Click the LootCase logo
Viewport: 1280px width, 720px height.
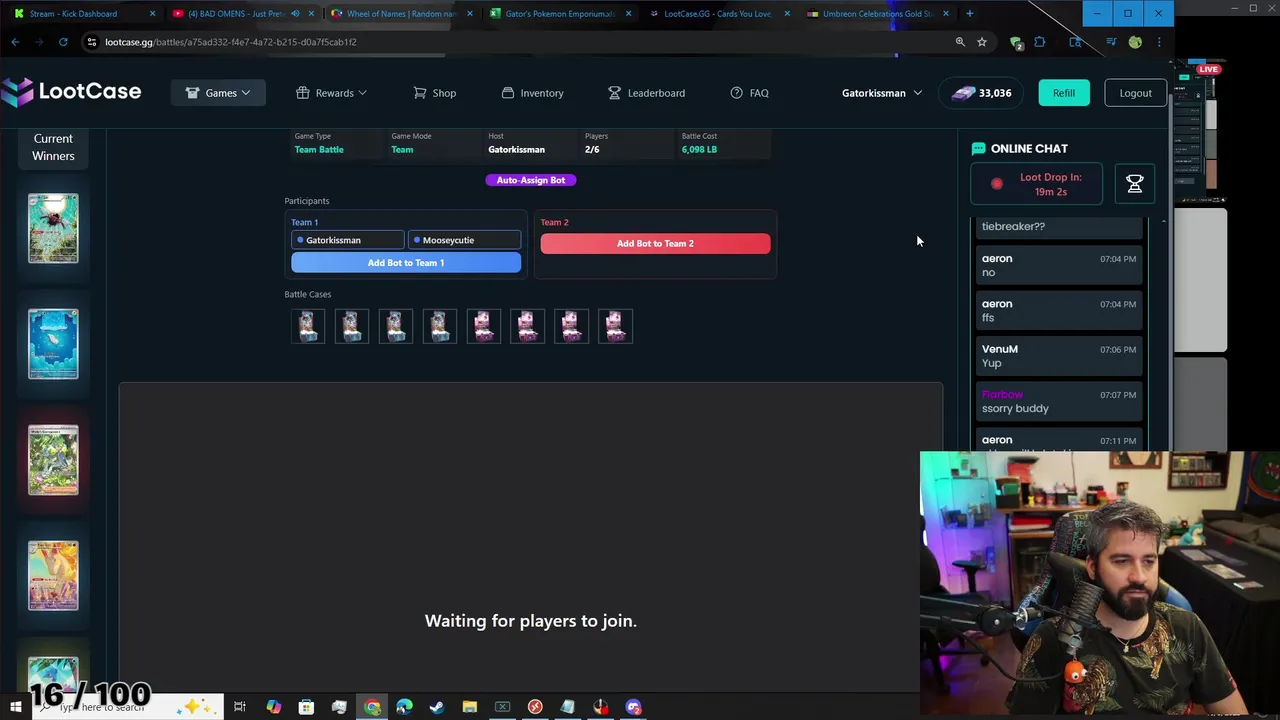(71, 92)
